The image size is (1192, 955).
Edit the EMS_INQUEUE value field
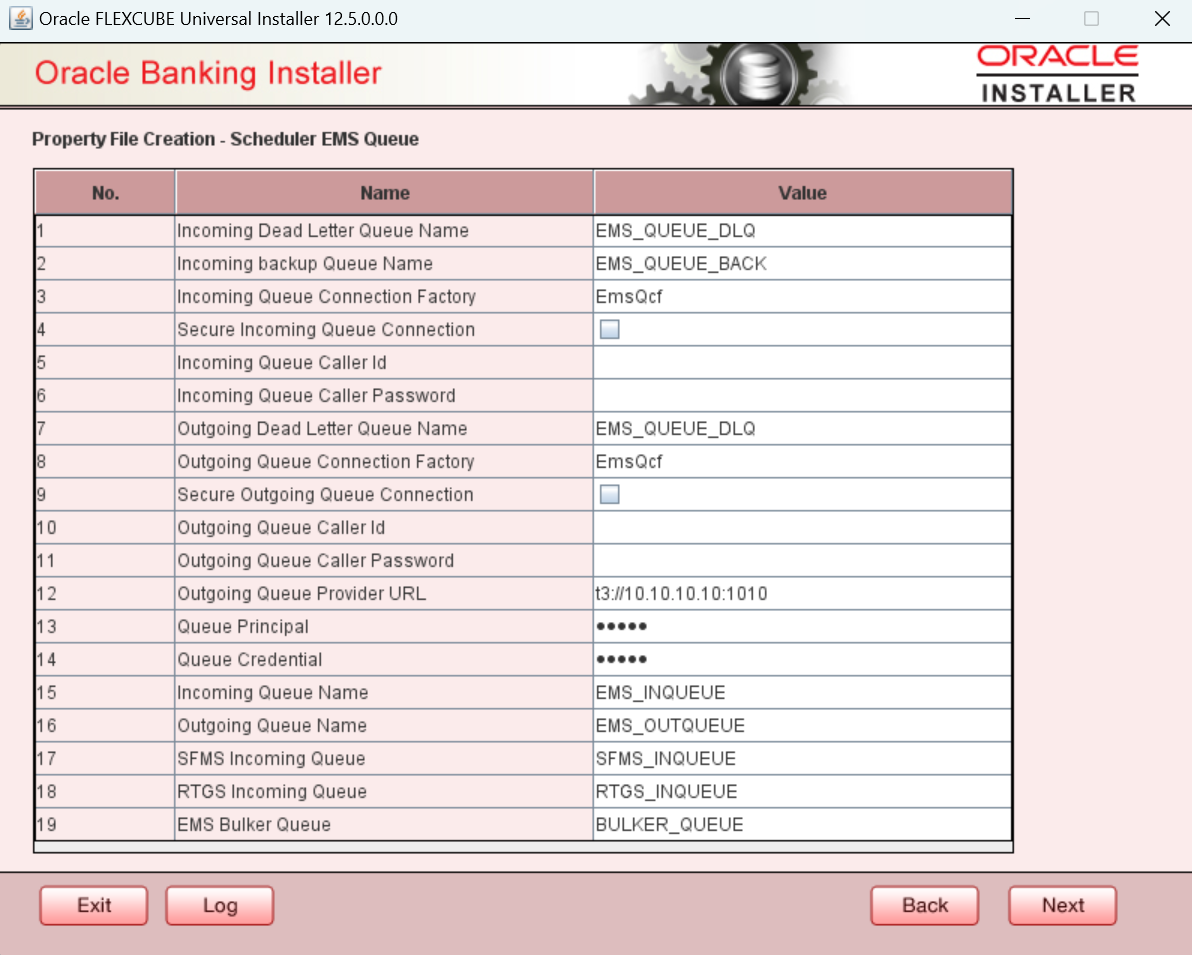(x=802, y=693)
